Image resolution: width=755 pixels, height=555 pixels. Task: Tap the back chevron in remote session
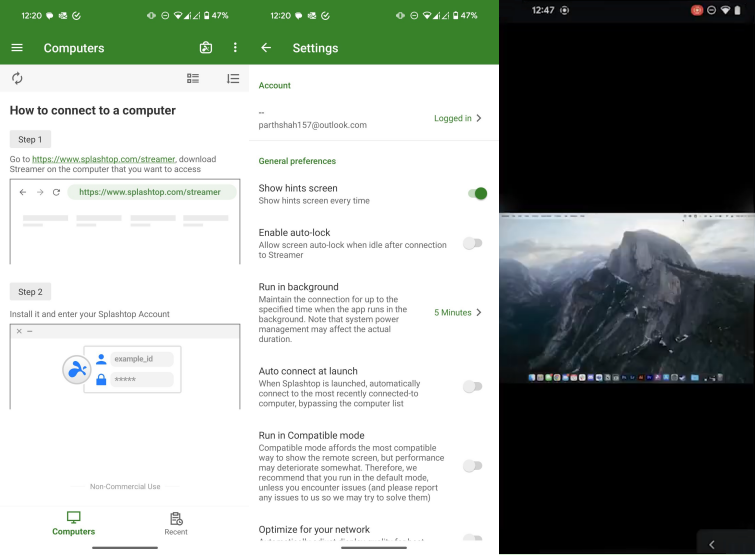click(x=711, y=544)
